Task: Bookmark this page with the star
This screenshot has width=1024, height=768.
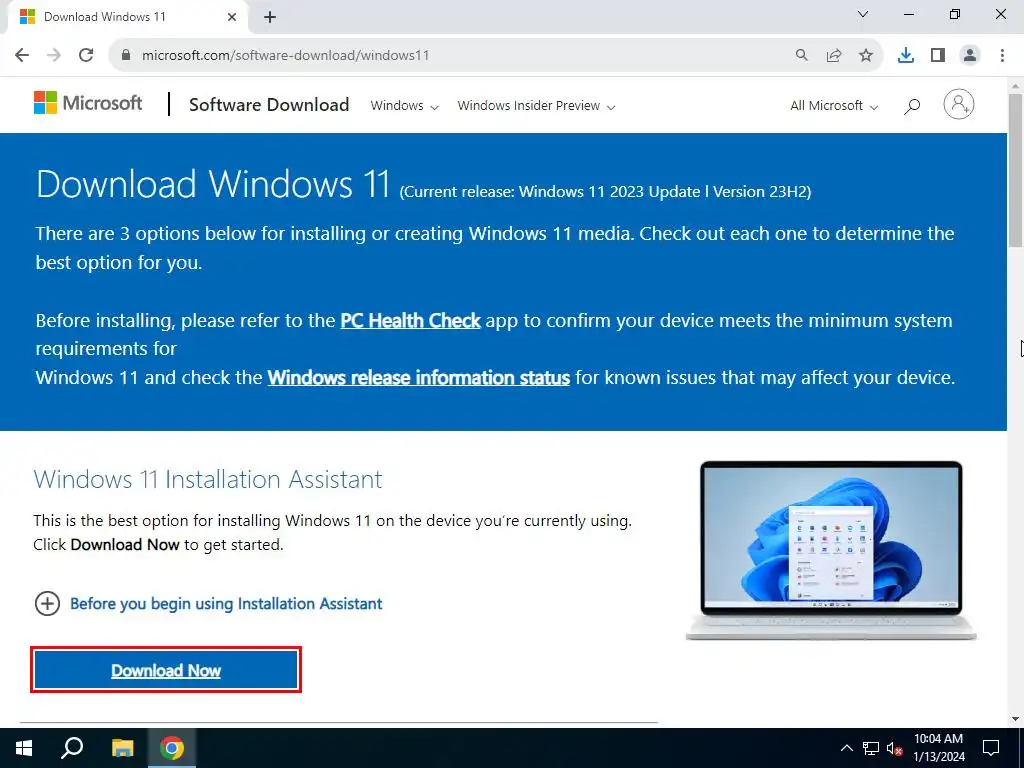Action: point(866,56)
